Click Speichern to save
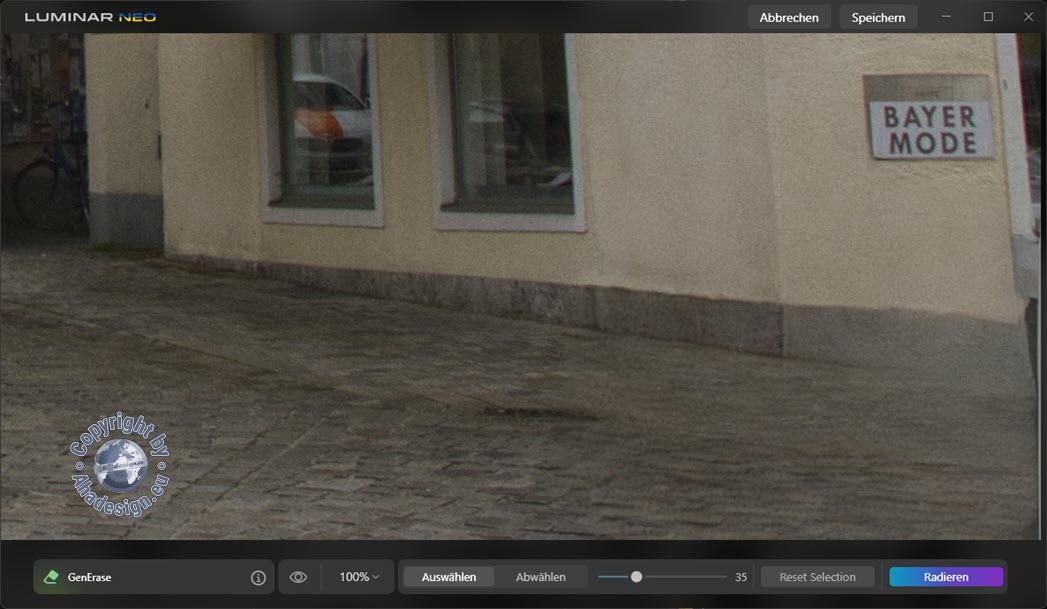Viewport: 1047px width, 609px height. coord(878,17)
